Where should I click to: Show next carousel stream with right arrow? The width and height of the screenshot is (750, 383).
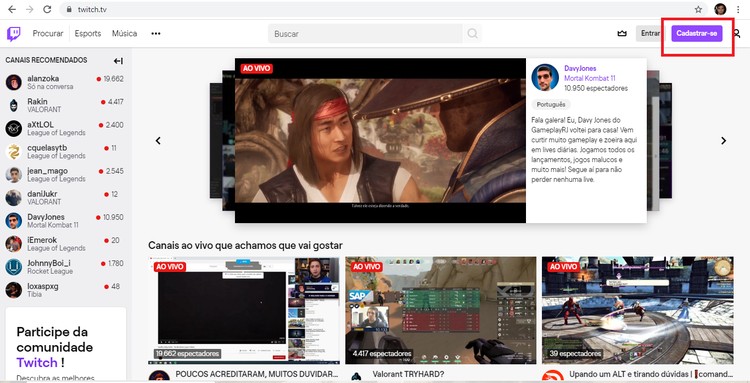[723, 141]
